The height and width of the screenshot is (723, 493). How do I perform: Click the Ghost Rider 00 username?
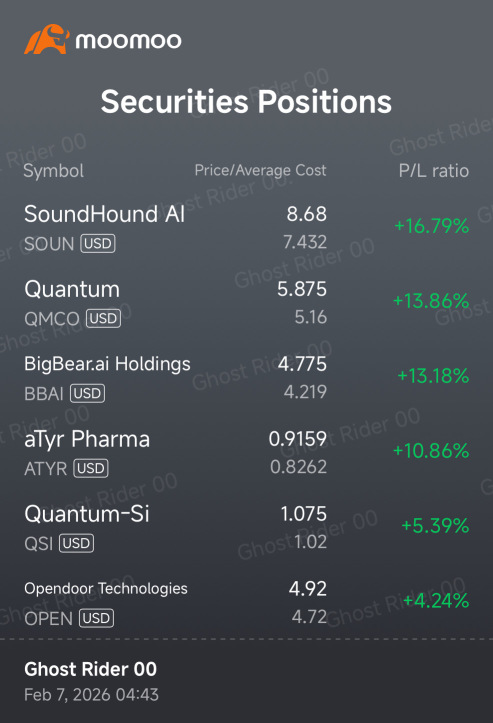point(90,669)
